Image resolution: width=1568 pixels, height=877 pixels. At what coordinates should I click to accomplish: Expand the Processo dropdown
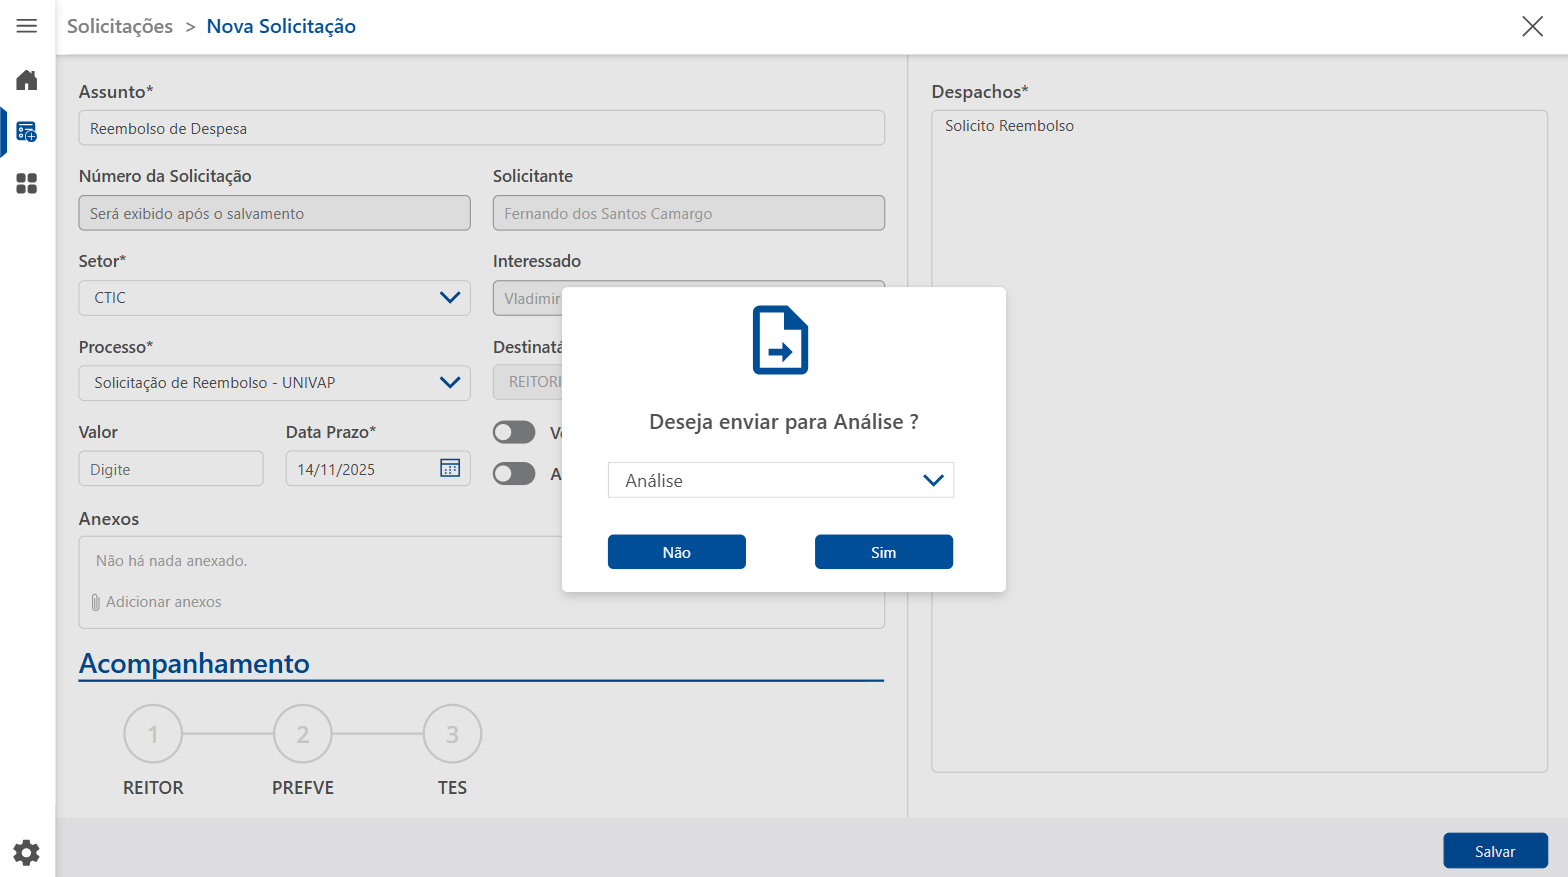tap(274, 383)
